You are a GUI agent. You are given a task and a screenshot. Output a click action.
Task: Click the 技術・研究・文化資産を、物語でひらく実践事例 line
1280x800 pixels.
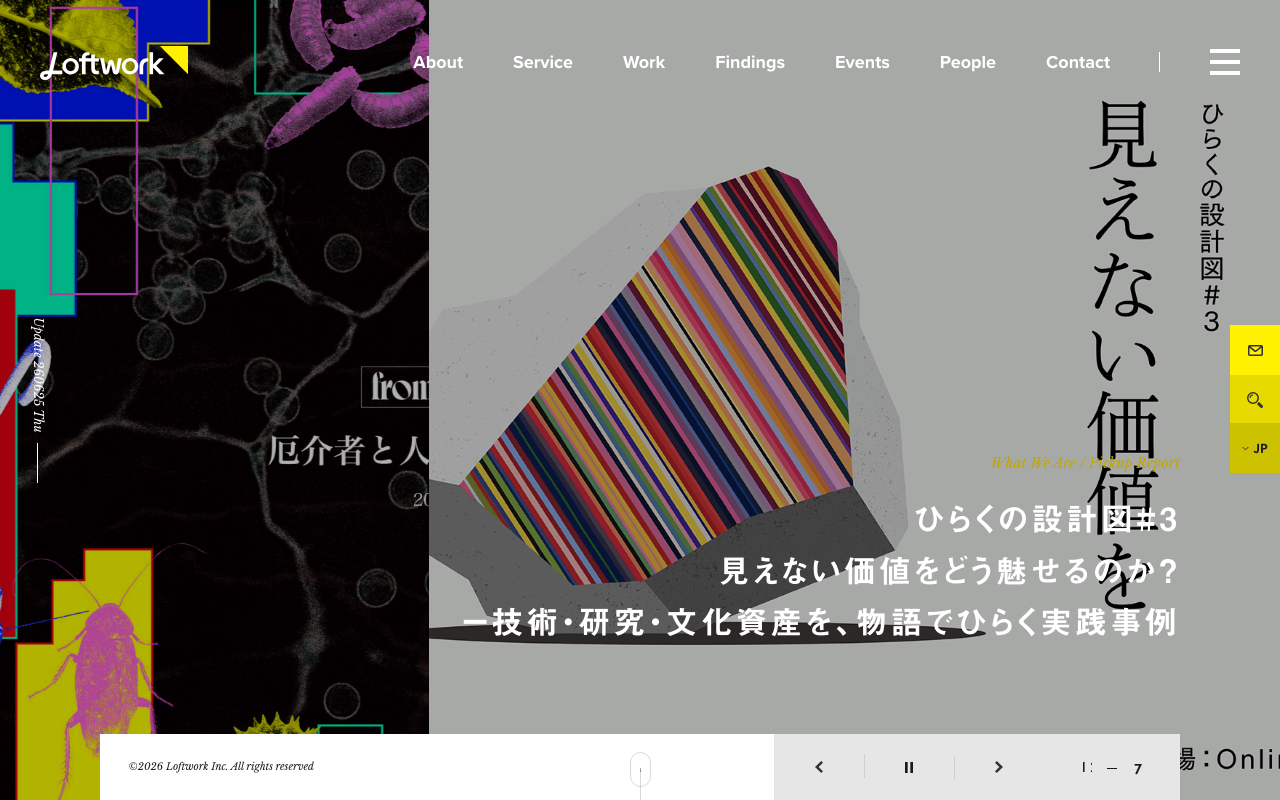click(820, 622)
